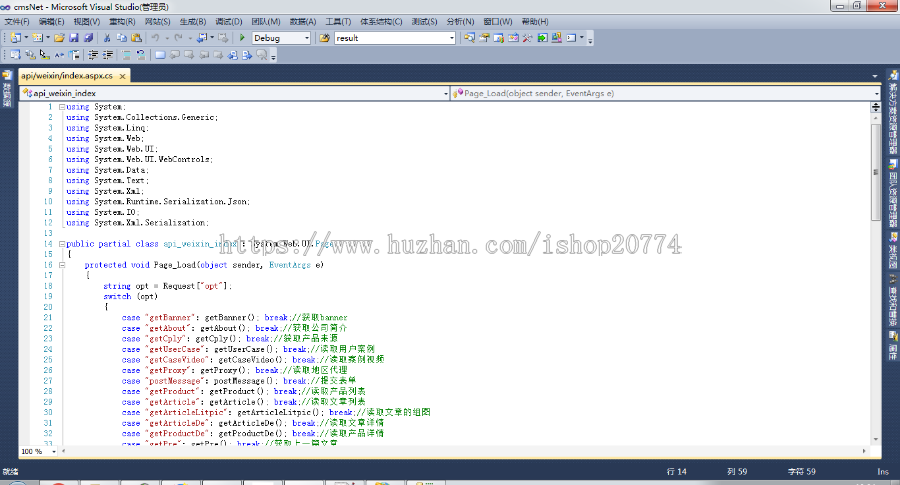This screenshot has width=900, height=485.
Task: Click the Find in Files icon
Action: pyautogui.click(x=324, y=38)
